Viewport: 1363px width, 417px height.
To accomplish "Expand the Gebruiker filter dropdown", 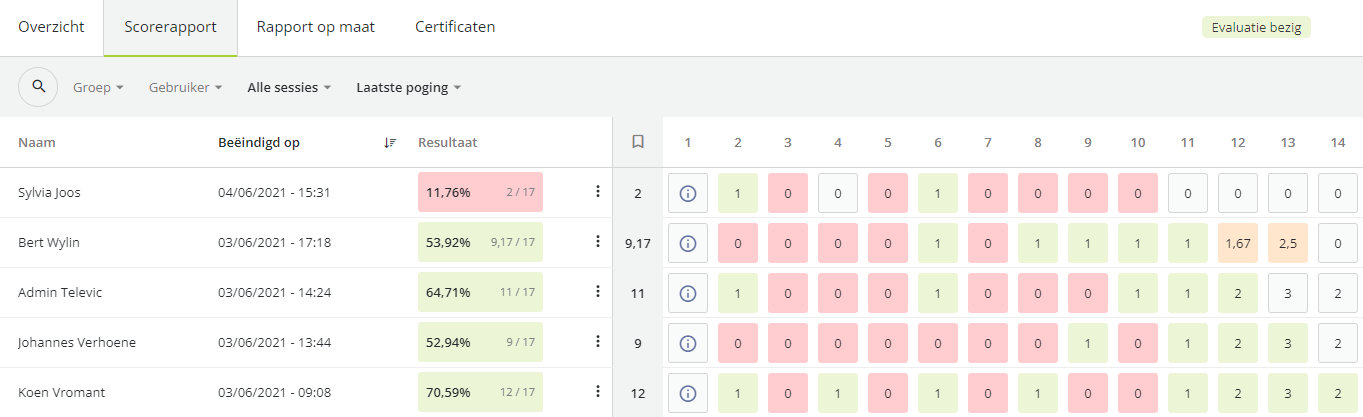I will [185, 87].
